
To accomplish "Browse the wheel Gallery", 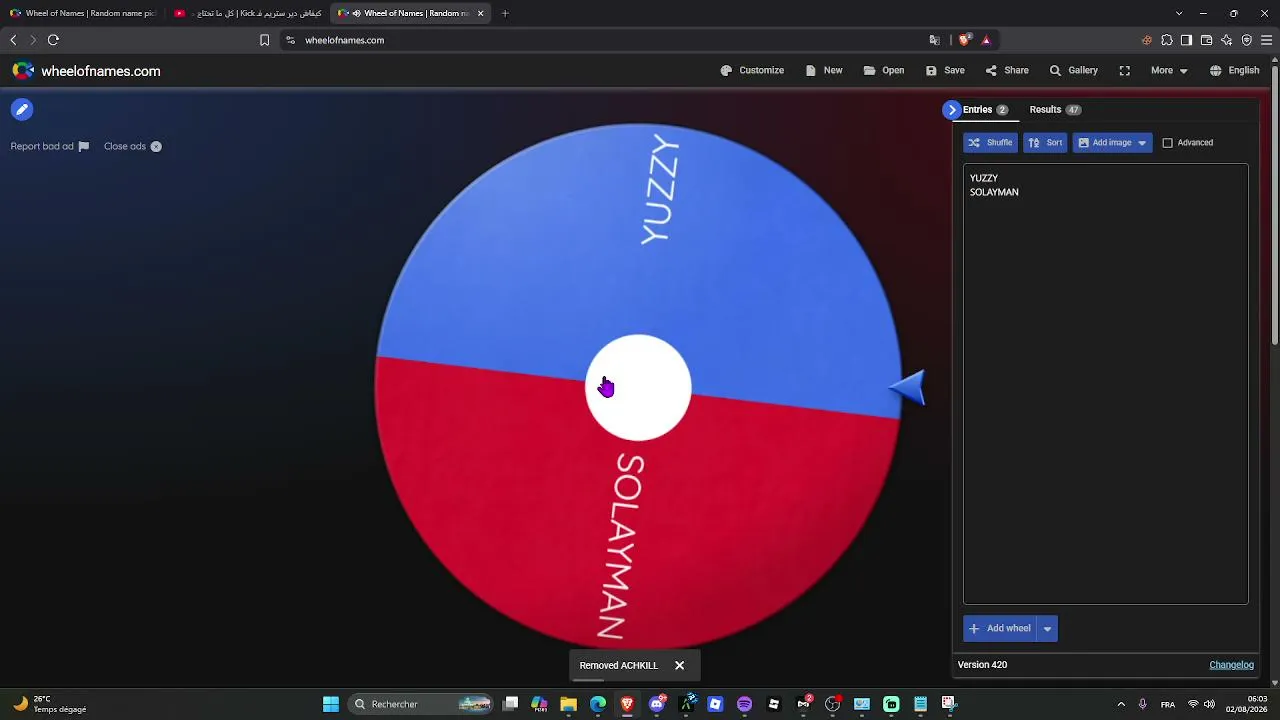I will point(1073,71).
